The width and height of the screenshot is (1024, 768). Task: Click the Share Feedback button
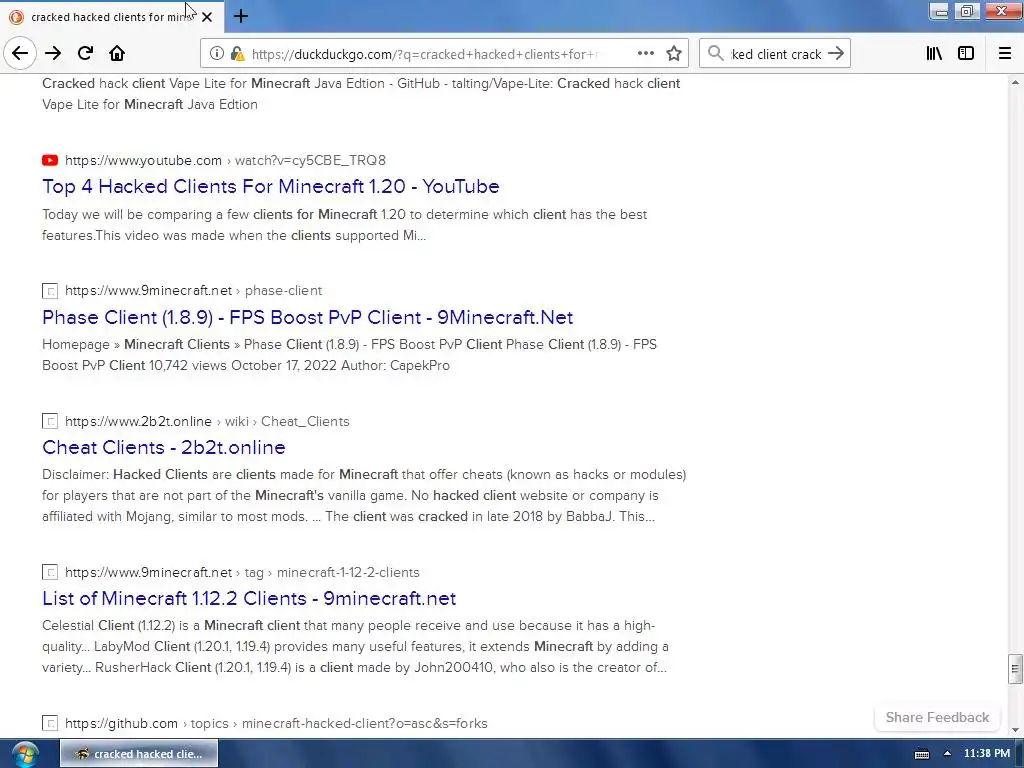tap(937, 717)
